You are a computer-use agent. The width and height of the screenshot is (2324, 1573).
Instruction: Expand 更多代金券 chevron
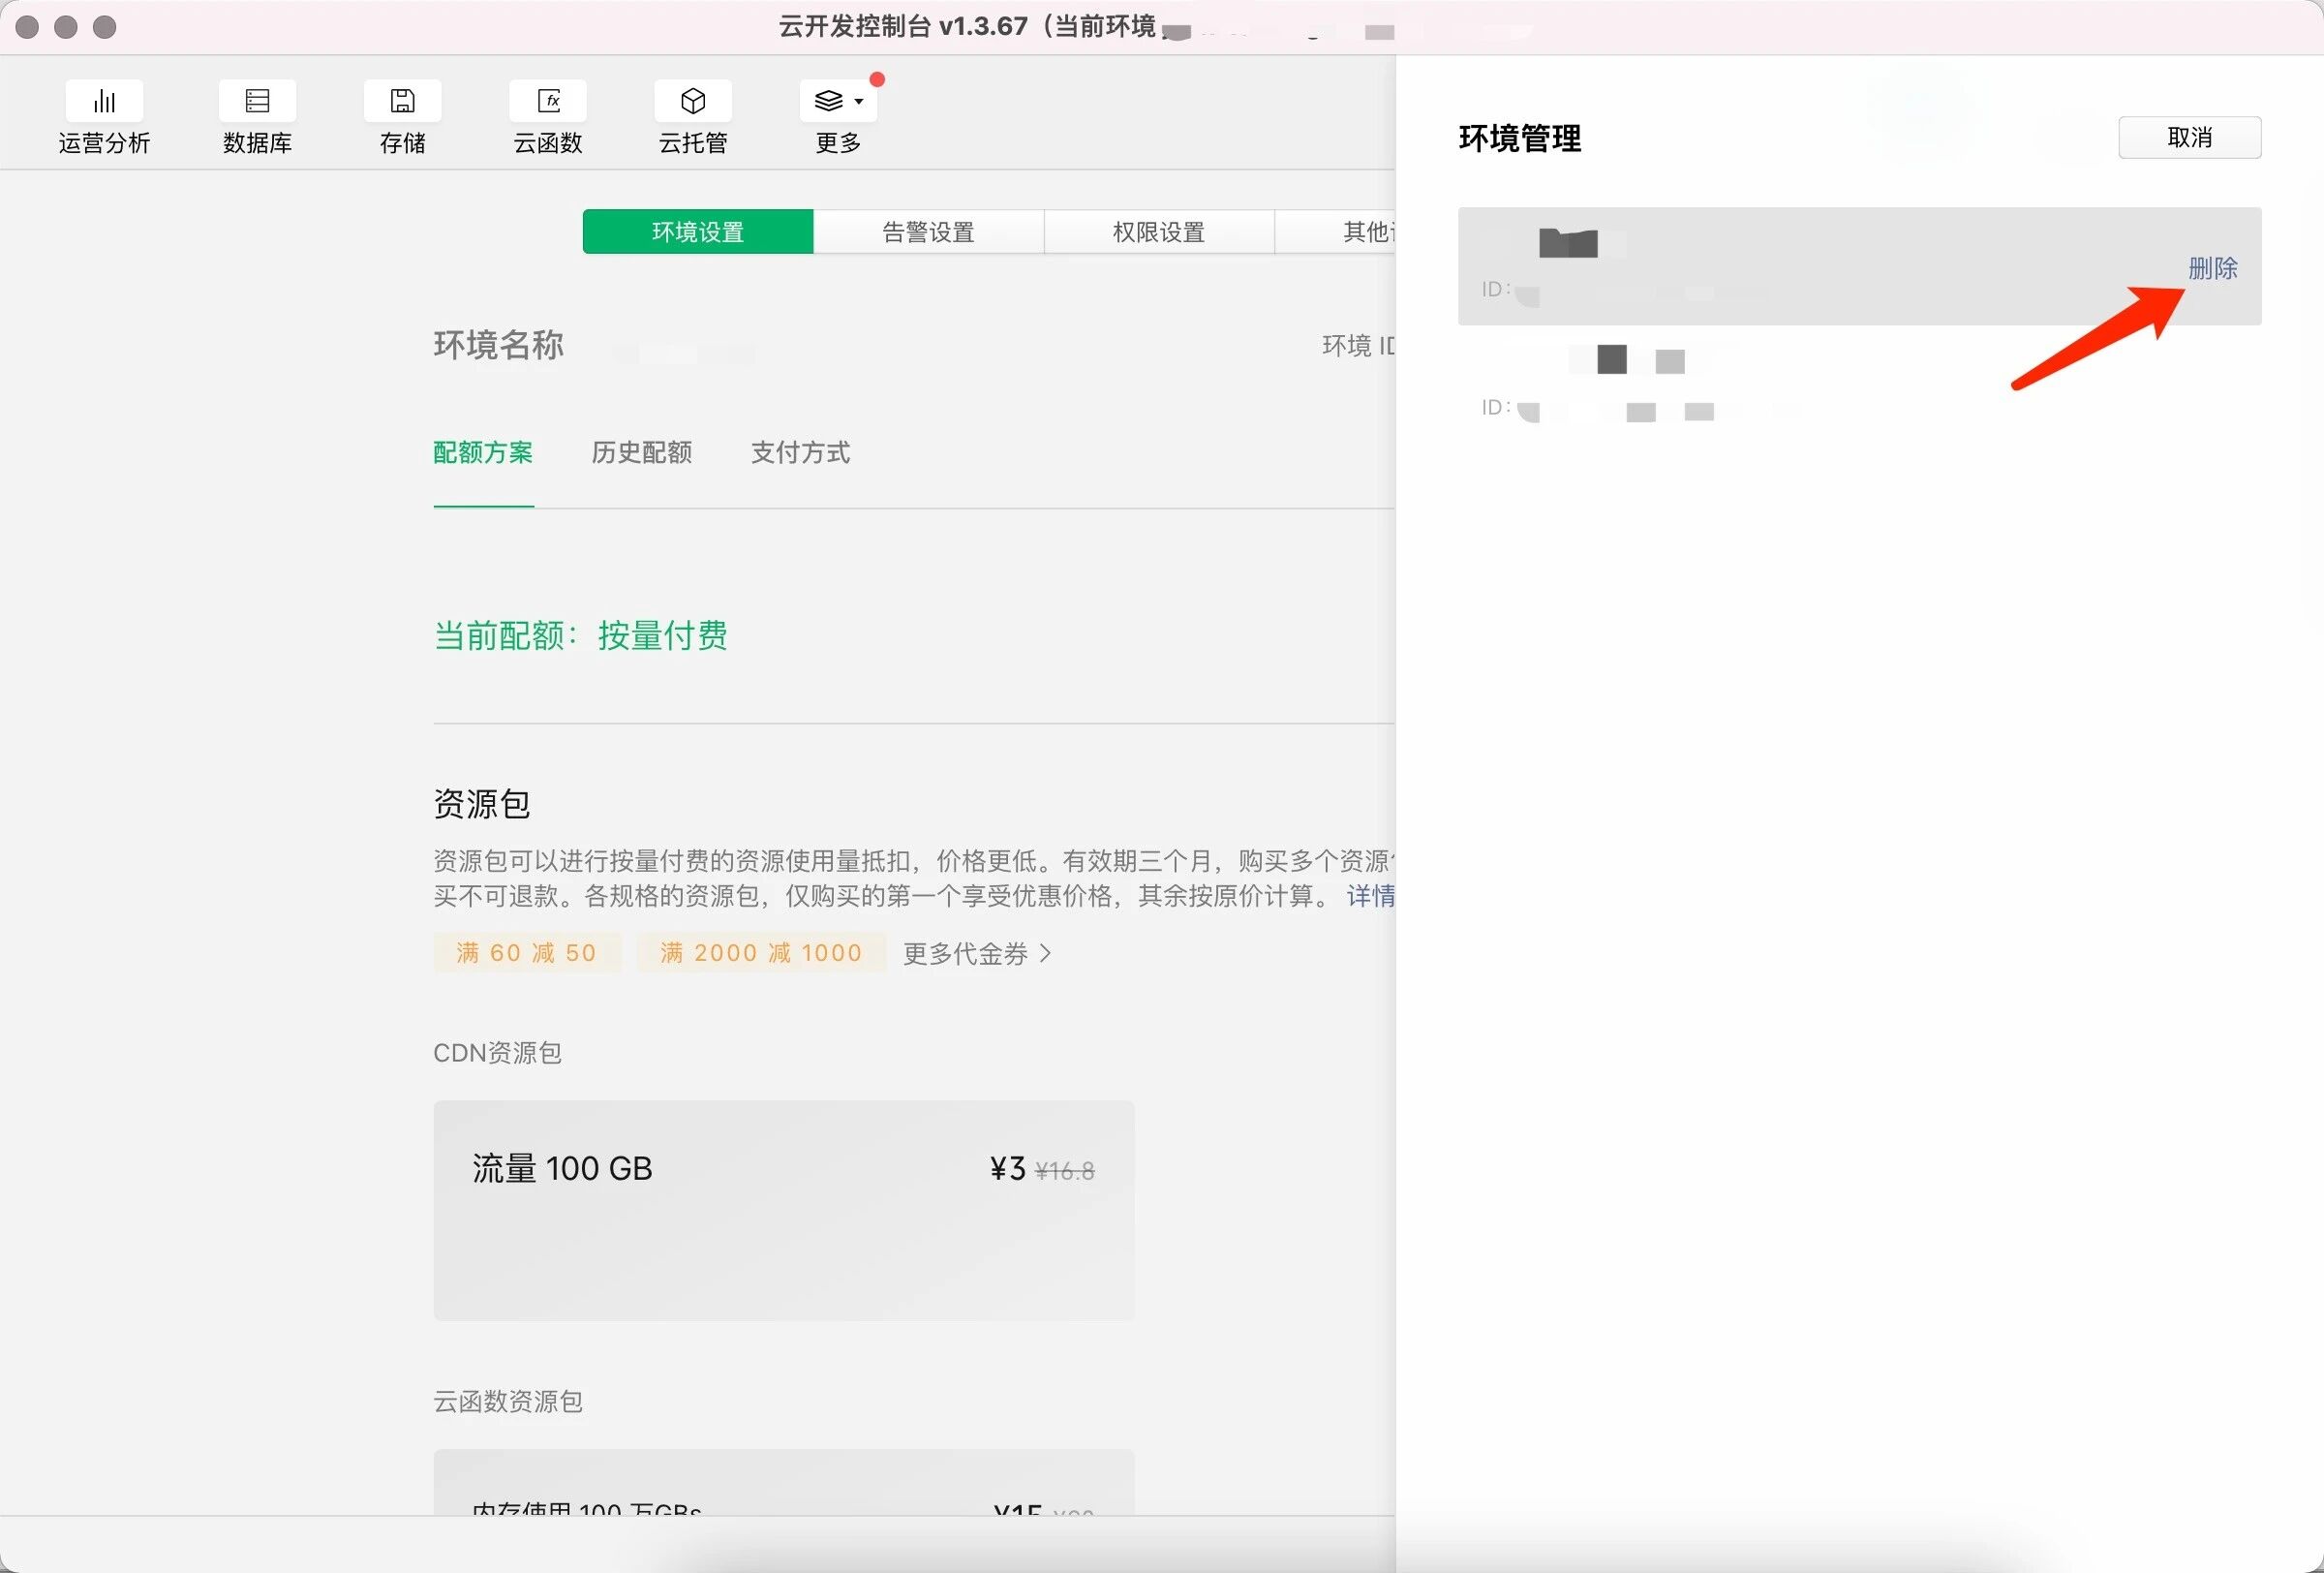click(1045, 953)
